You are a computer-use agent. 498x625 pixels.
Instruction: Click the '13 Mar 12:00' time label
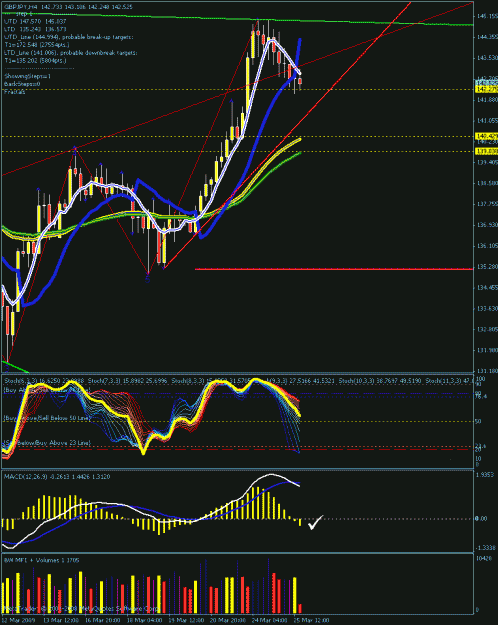point(61,621)
